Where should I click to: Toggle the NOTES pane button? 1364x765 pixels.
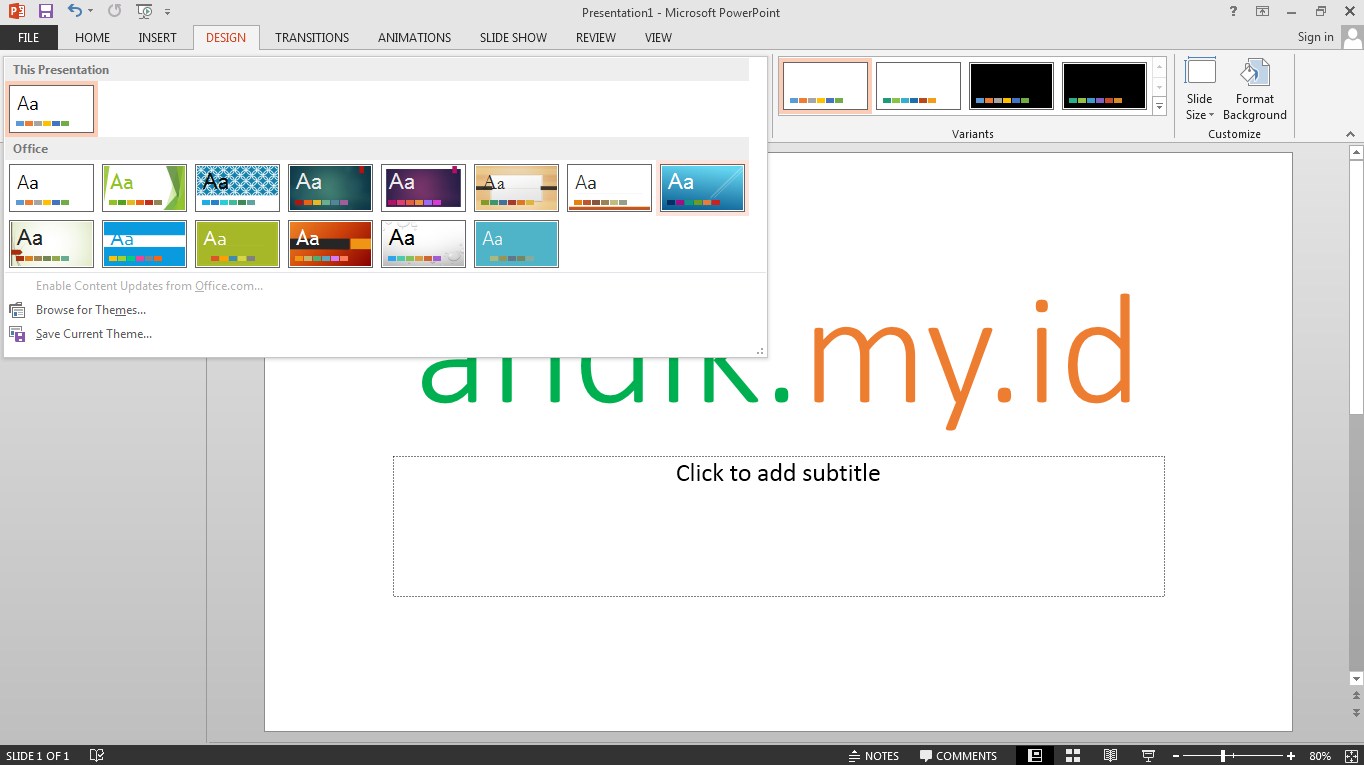coord(873,755)
